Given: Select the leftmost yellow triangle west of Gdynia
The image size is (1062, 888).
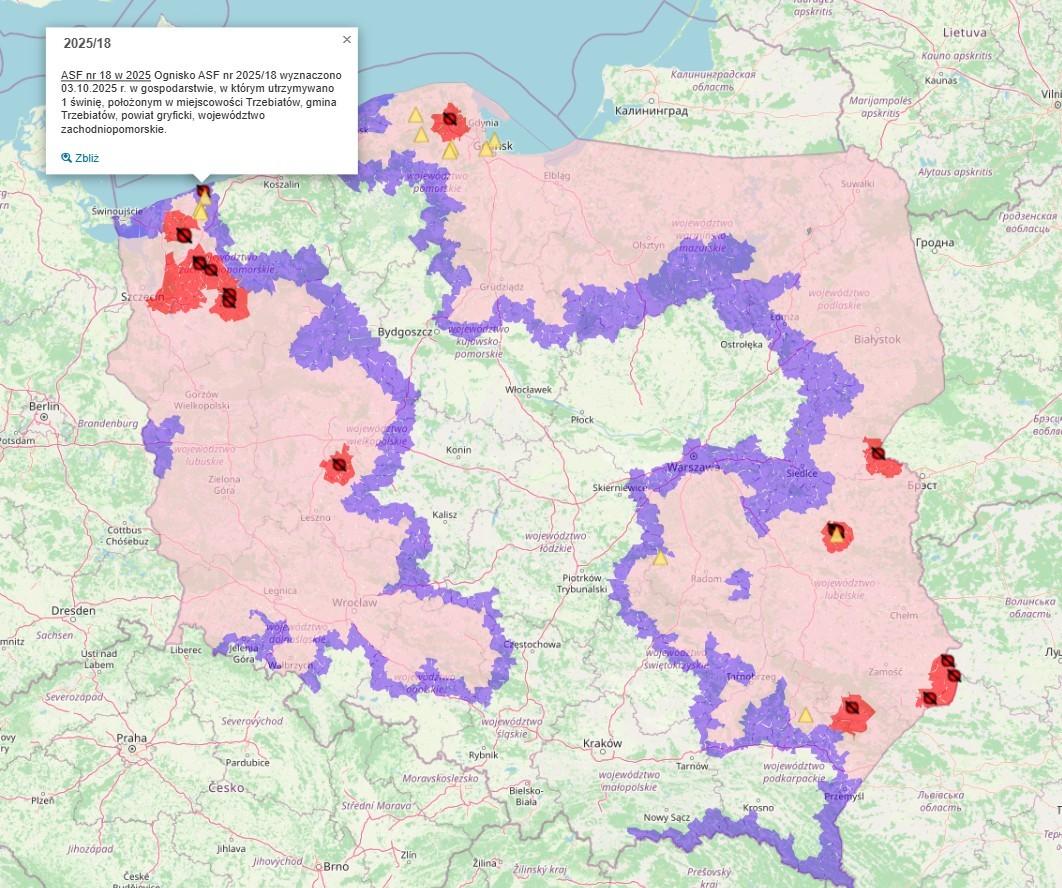Looking at the screenshot, I should 414,115.
